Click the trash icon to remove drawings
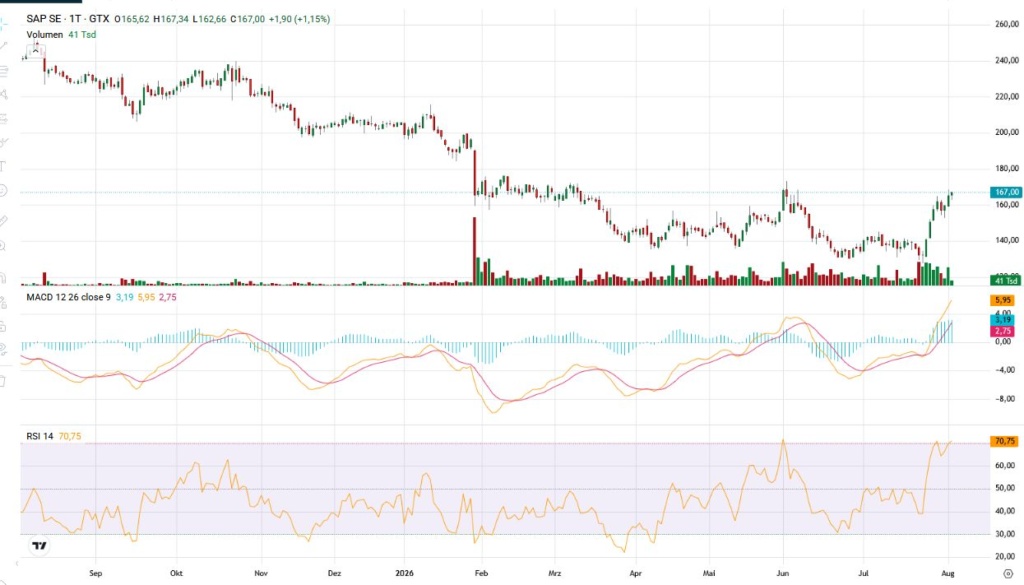The image size is (1024, 585). [3, 381]
